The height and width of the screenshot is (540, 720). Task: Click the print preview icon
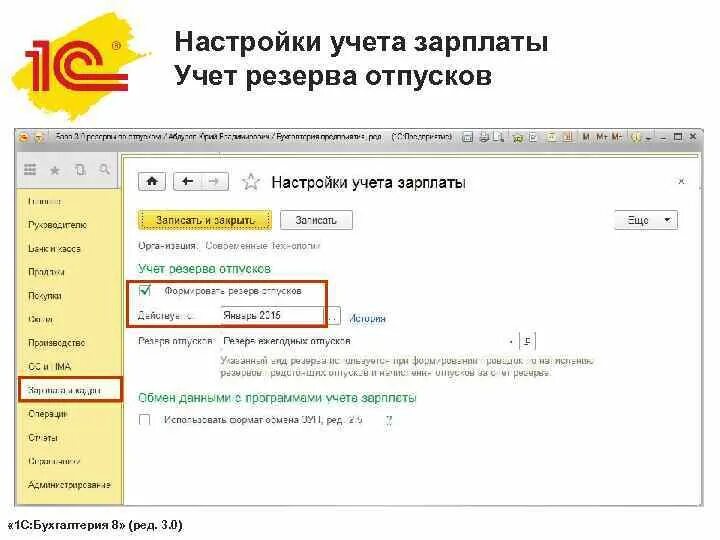[499, 137]
